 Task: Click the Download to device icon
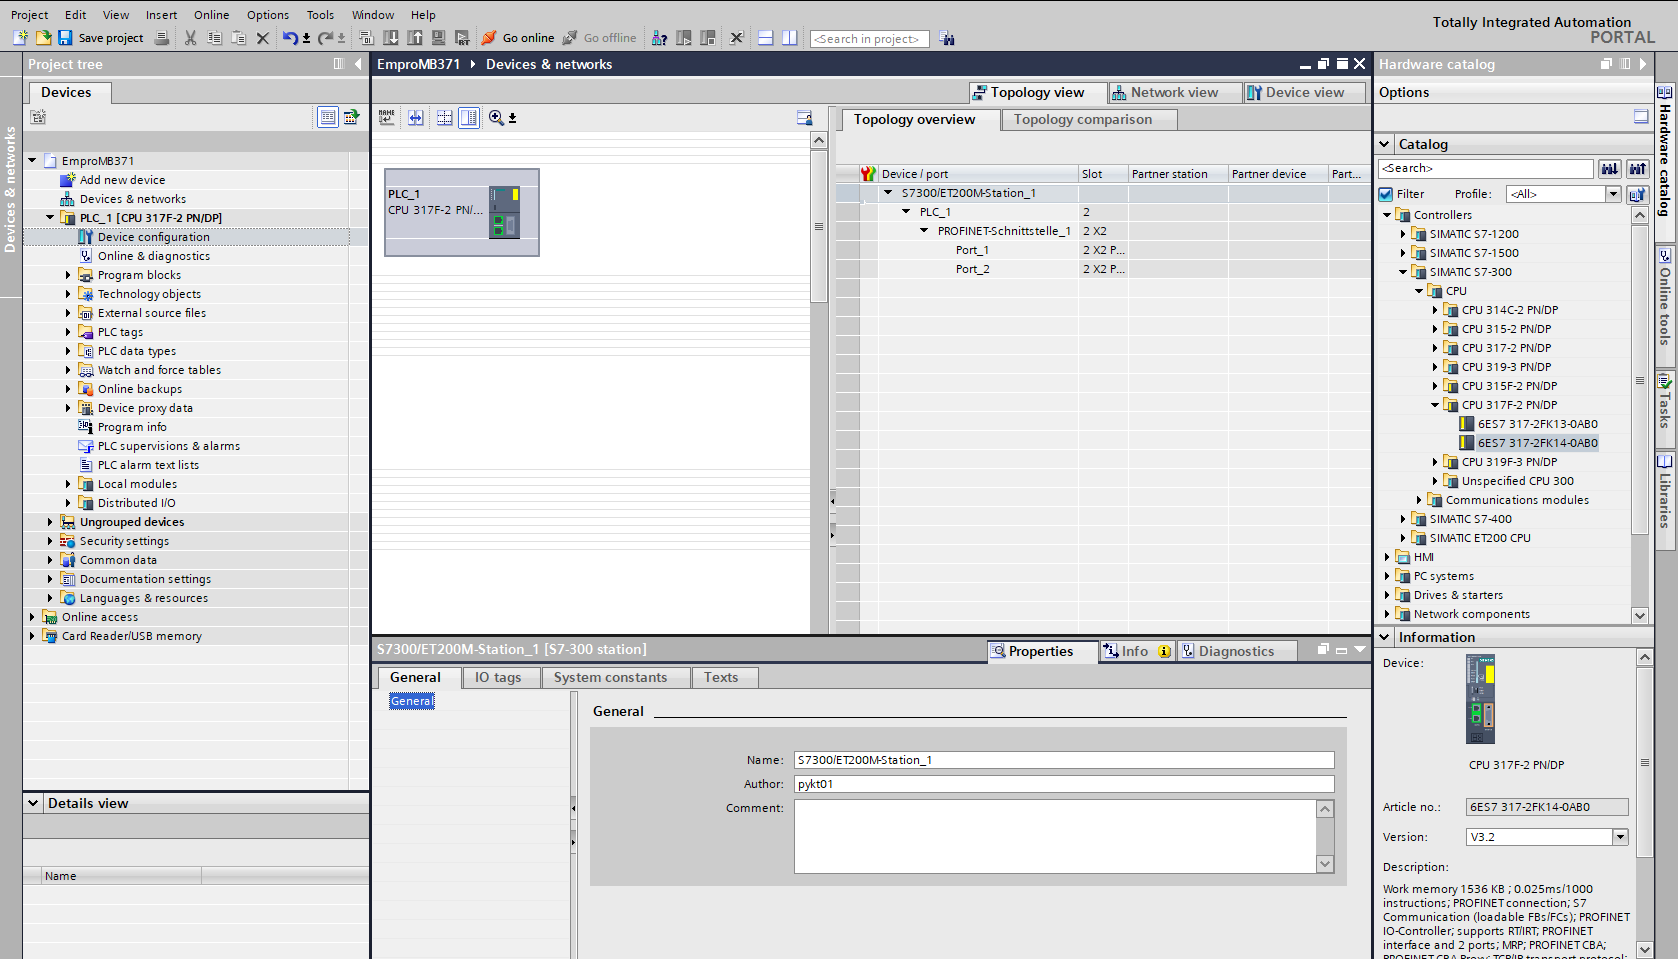(x=391, y=38)
